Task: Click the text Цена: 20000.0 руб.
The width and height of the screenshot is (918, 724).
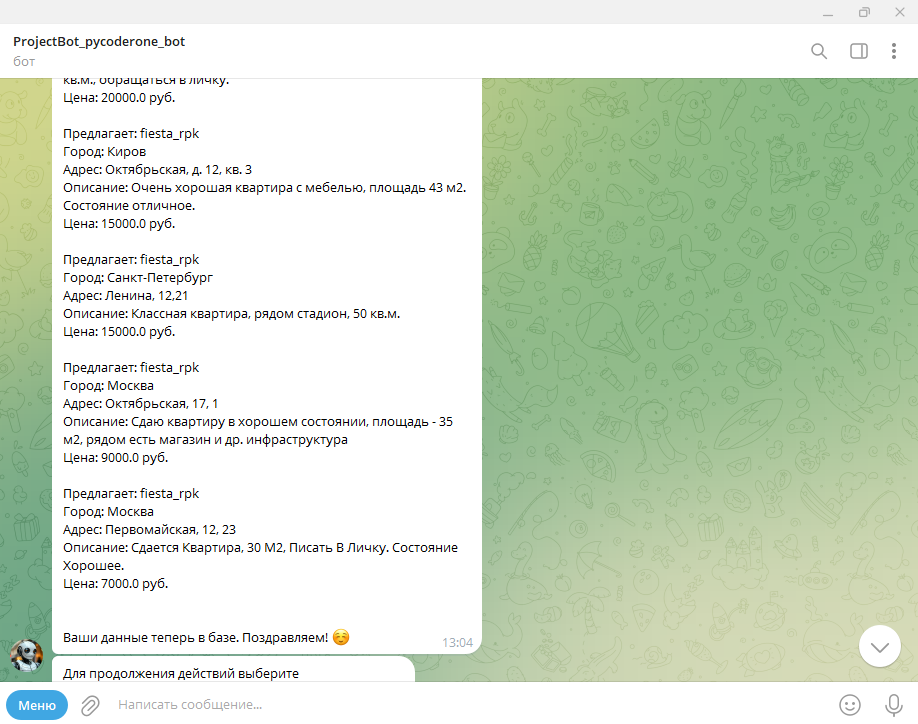Action: tap(119, 98)
